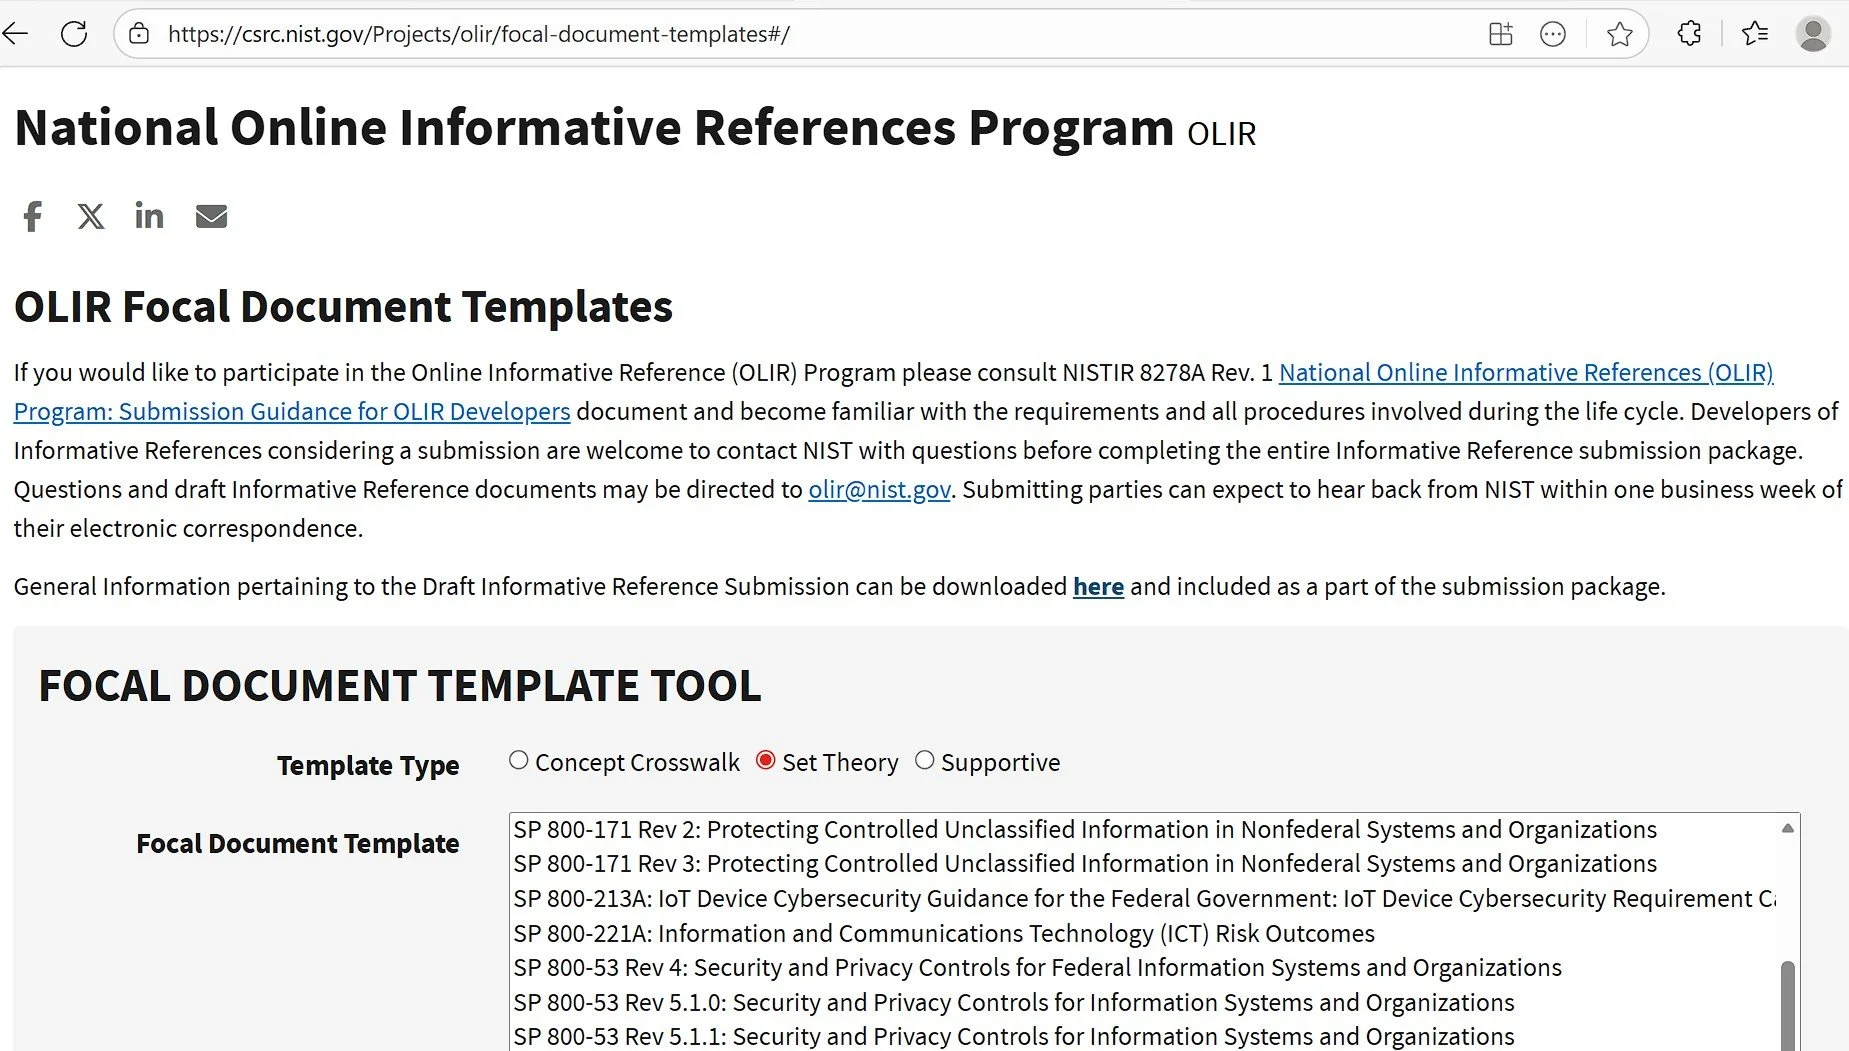Viewport: 1849px width, 1051px height.
Task: Download general information via 'here' link
Action: coord(1098,587)
